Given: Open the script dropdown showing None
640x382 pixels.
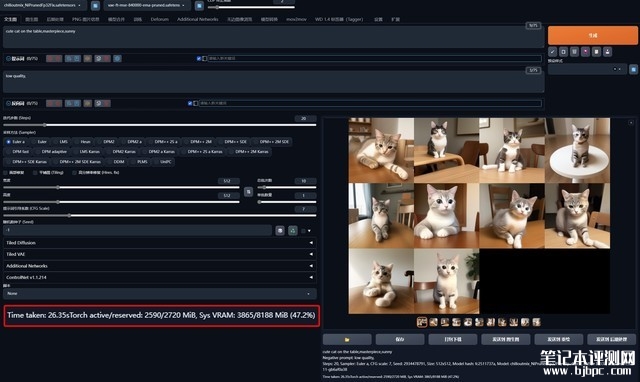Looking at the screenshot, I should coord(160,293).
